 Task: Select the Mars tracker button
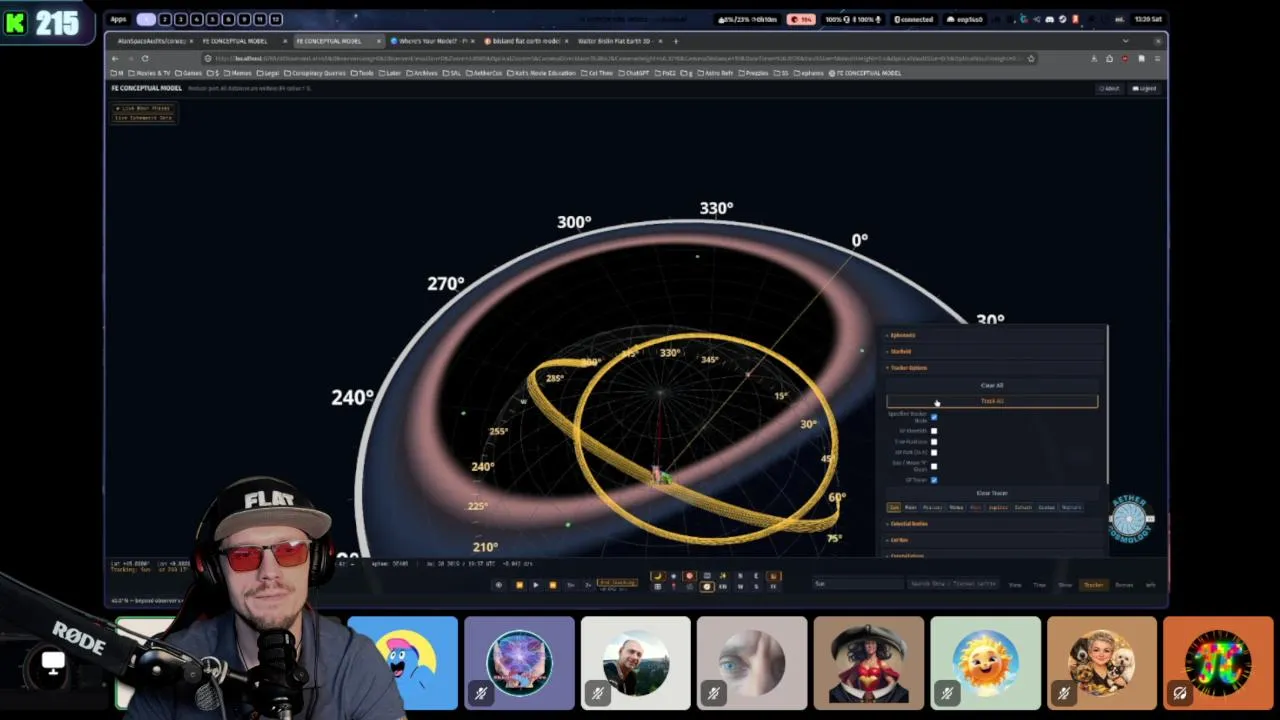[x=975, y=507]
